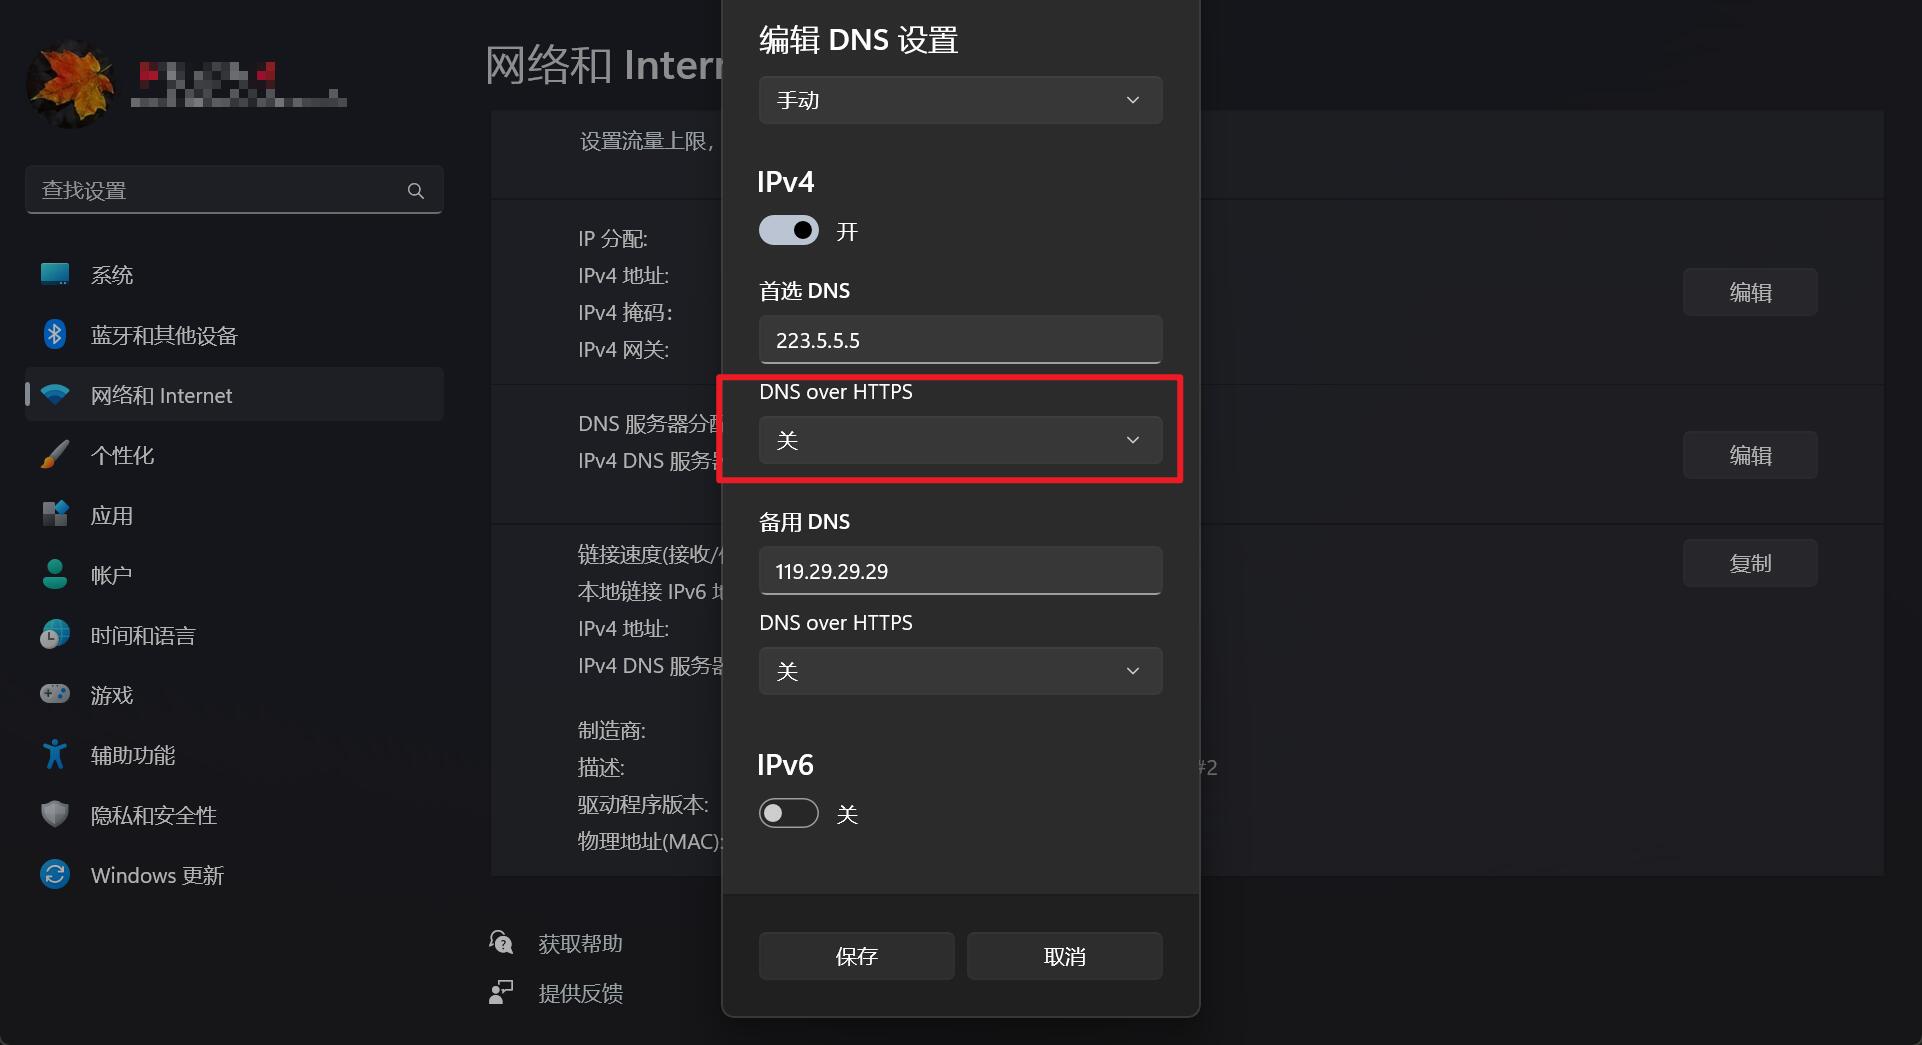Open 时间和语言 settings section
Image resolution: width=1922 pixels, height=1045 pixels.
coord(143,636)
